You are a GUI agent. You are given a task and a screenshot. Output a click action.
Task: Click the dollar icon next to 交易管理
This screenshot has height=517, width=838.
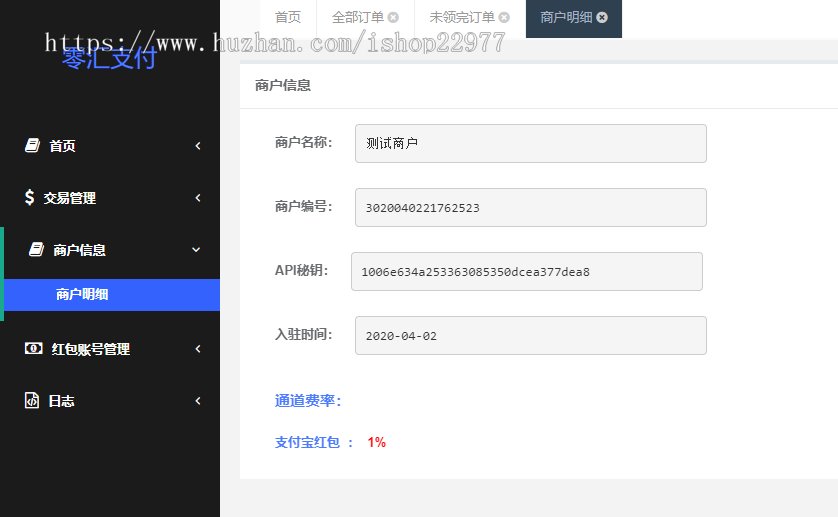pos(29,197)
